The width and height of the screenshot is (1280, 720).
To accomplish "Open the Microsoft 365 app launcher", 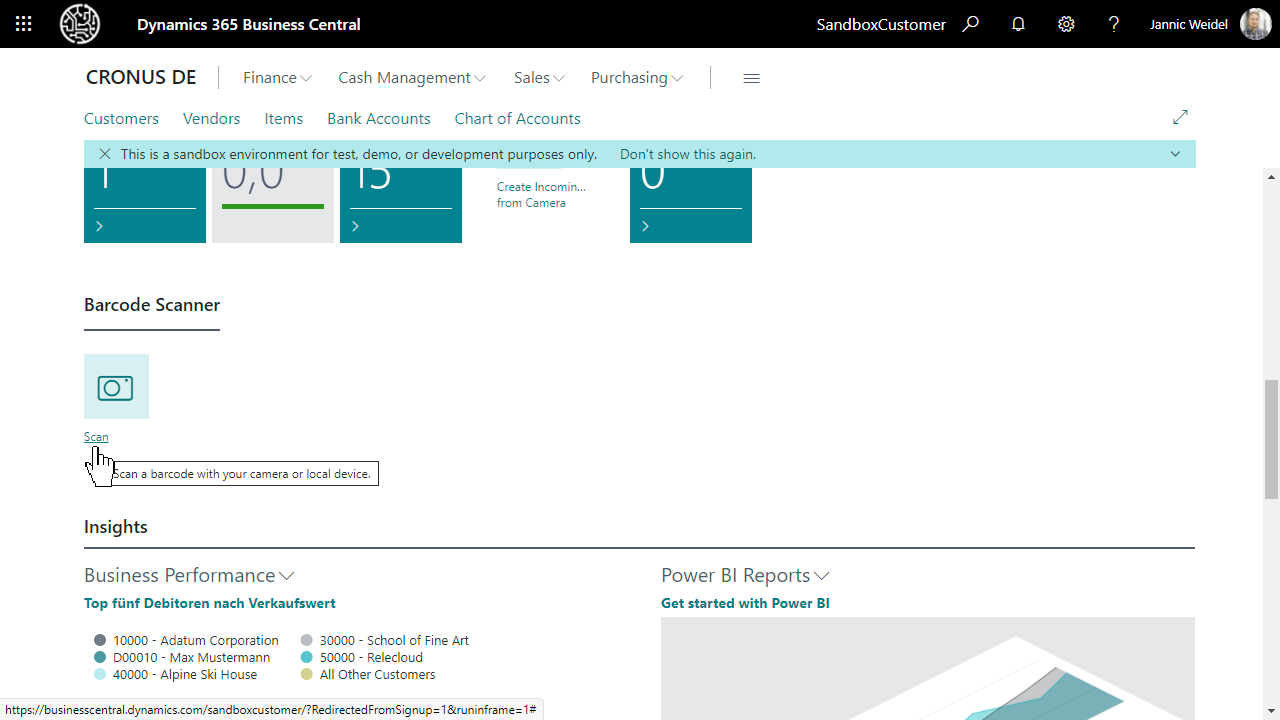I will tap(22, 24).
